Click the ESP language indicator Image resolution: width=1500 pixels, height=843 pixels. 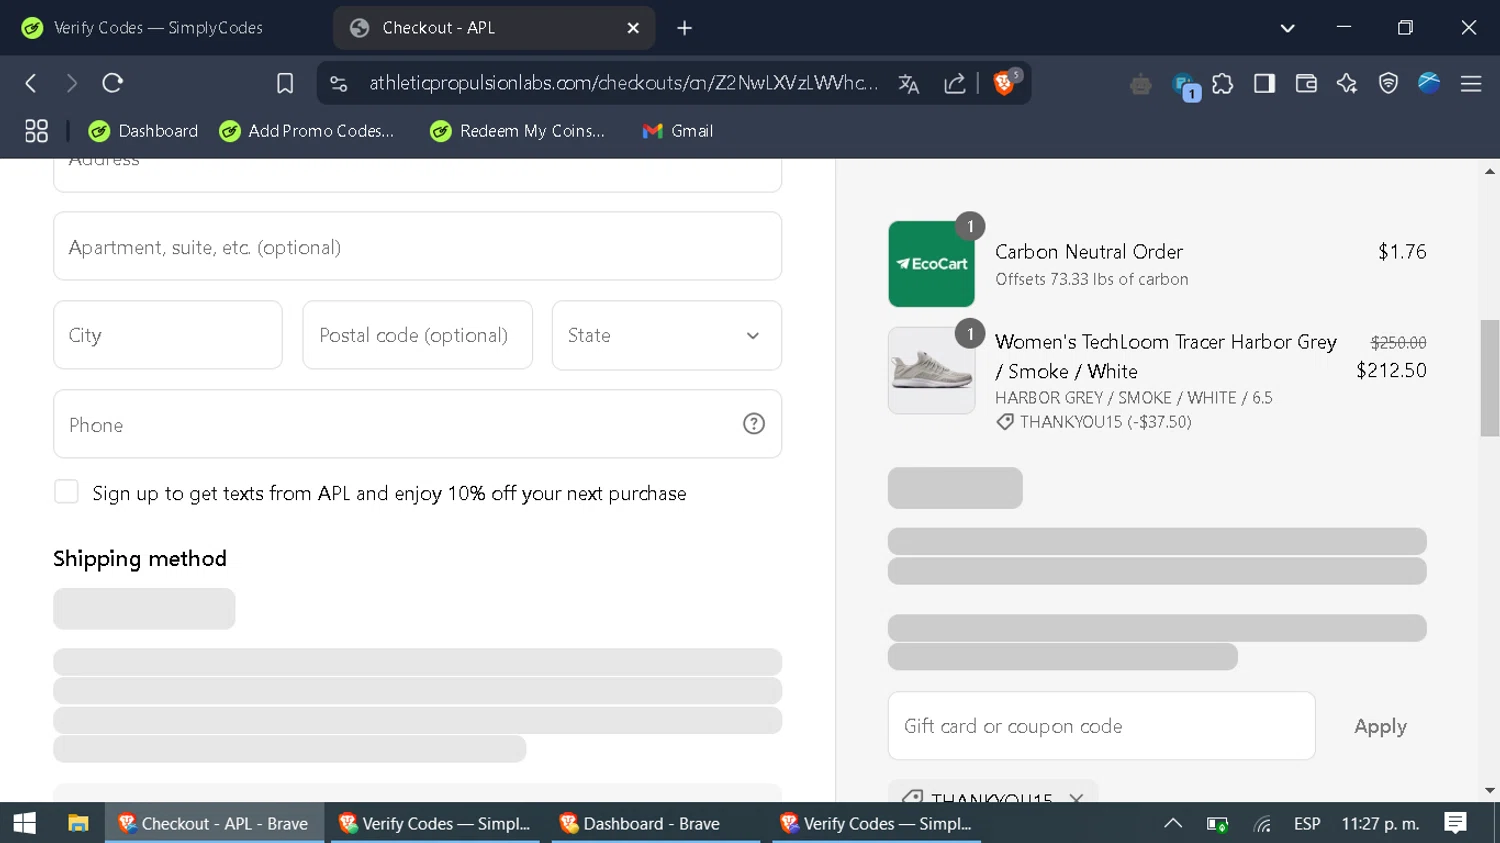1307,824
